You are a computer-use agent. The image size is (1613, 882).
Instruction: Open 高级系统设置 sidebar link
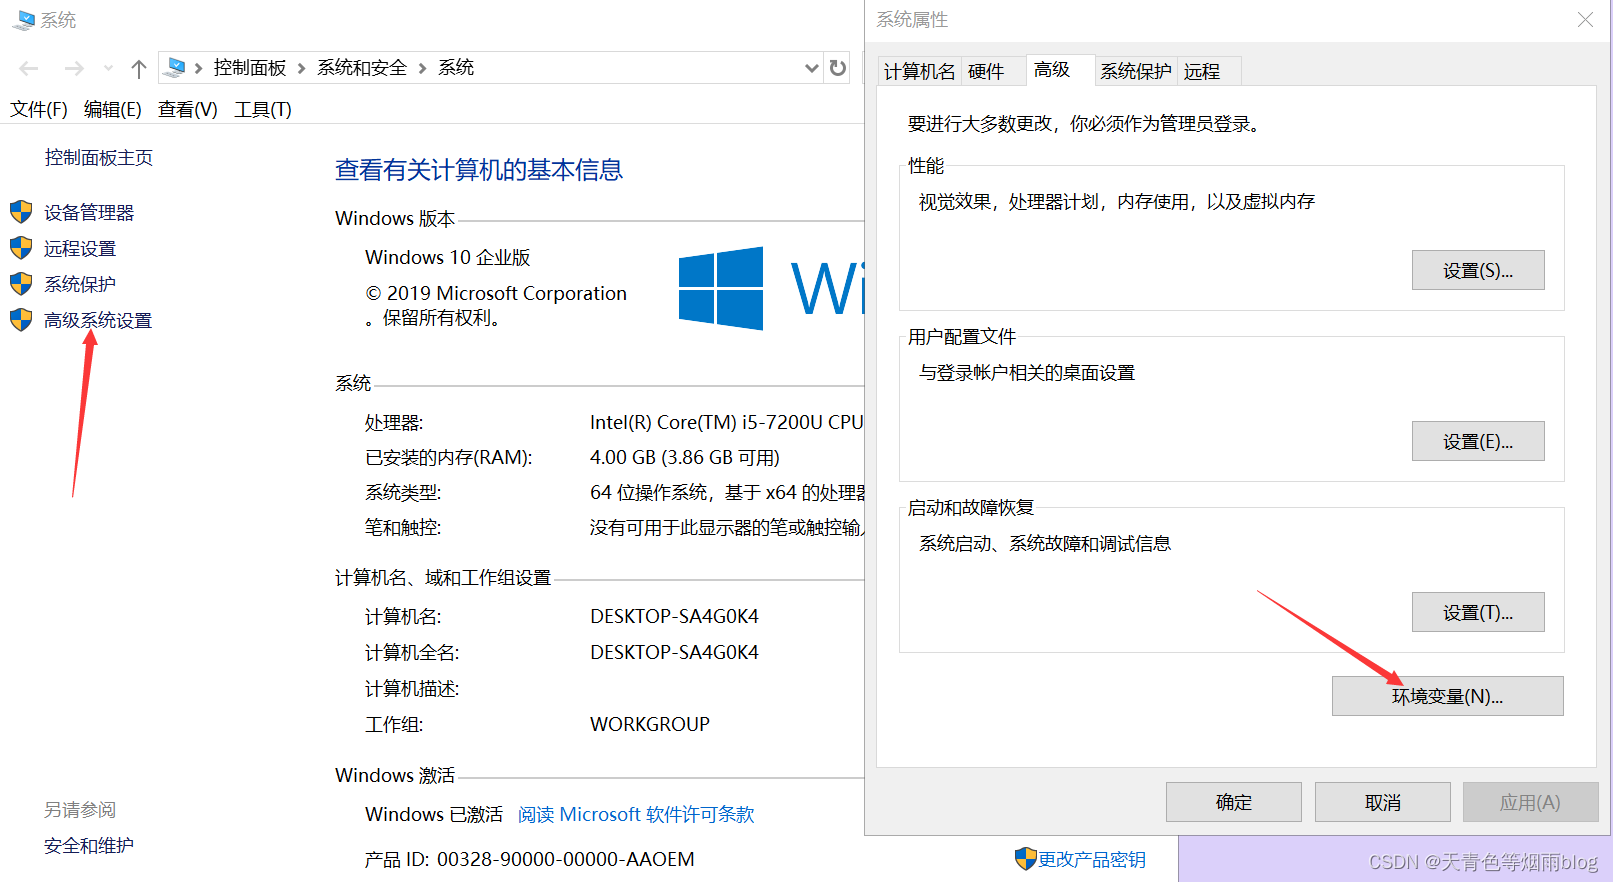pyautogui.click(x=98, y=320)
